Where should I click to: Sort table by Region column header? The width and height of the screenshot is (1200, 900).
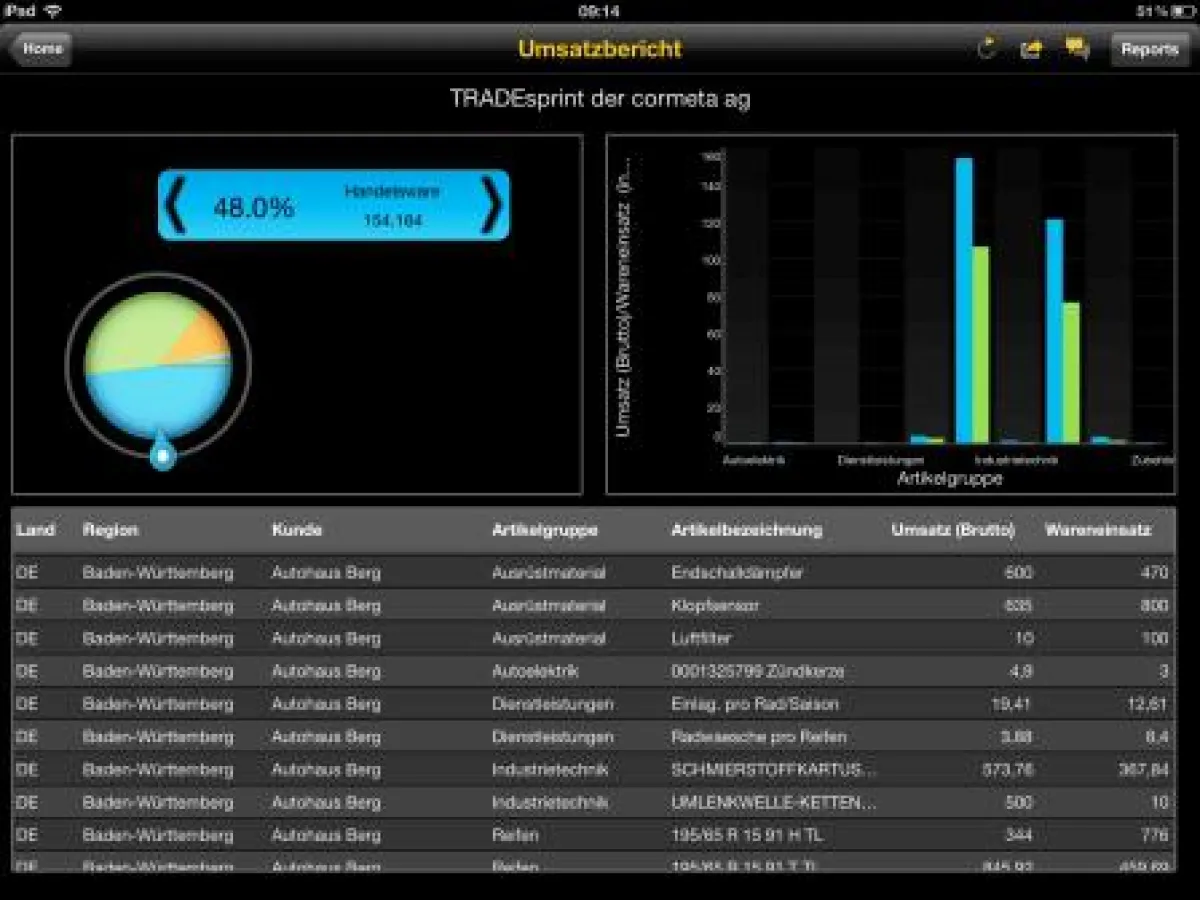pos(110,530)
